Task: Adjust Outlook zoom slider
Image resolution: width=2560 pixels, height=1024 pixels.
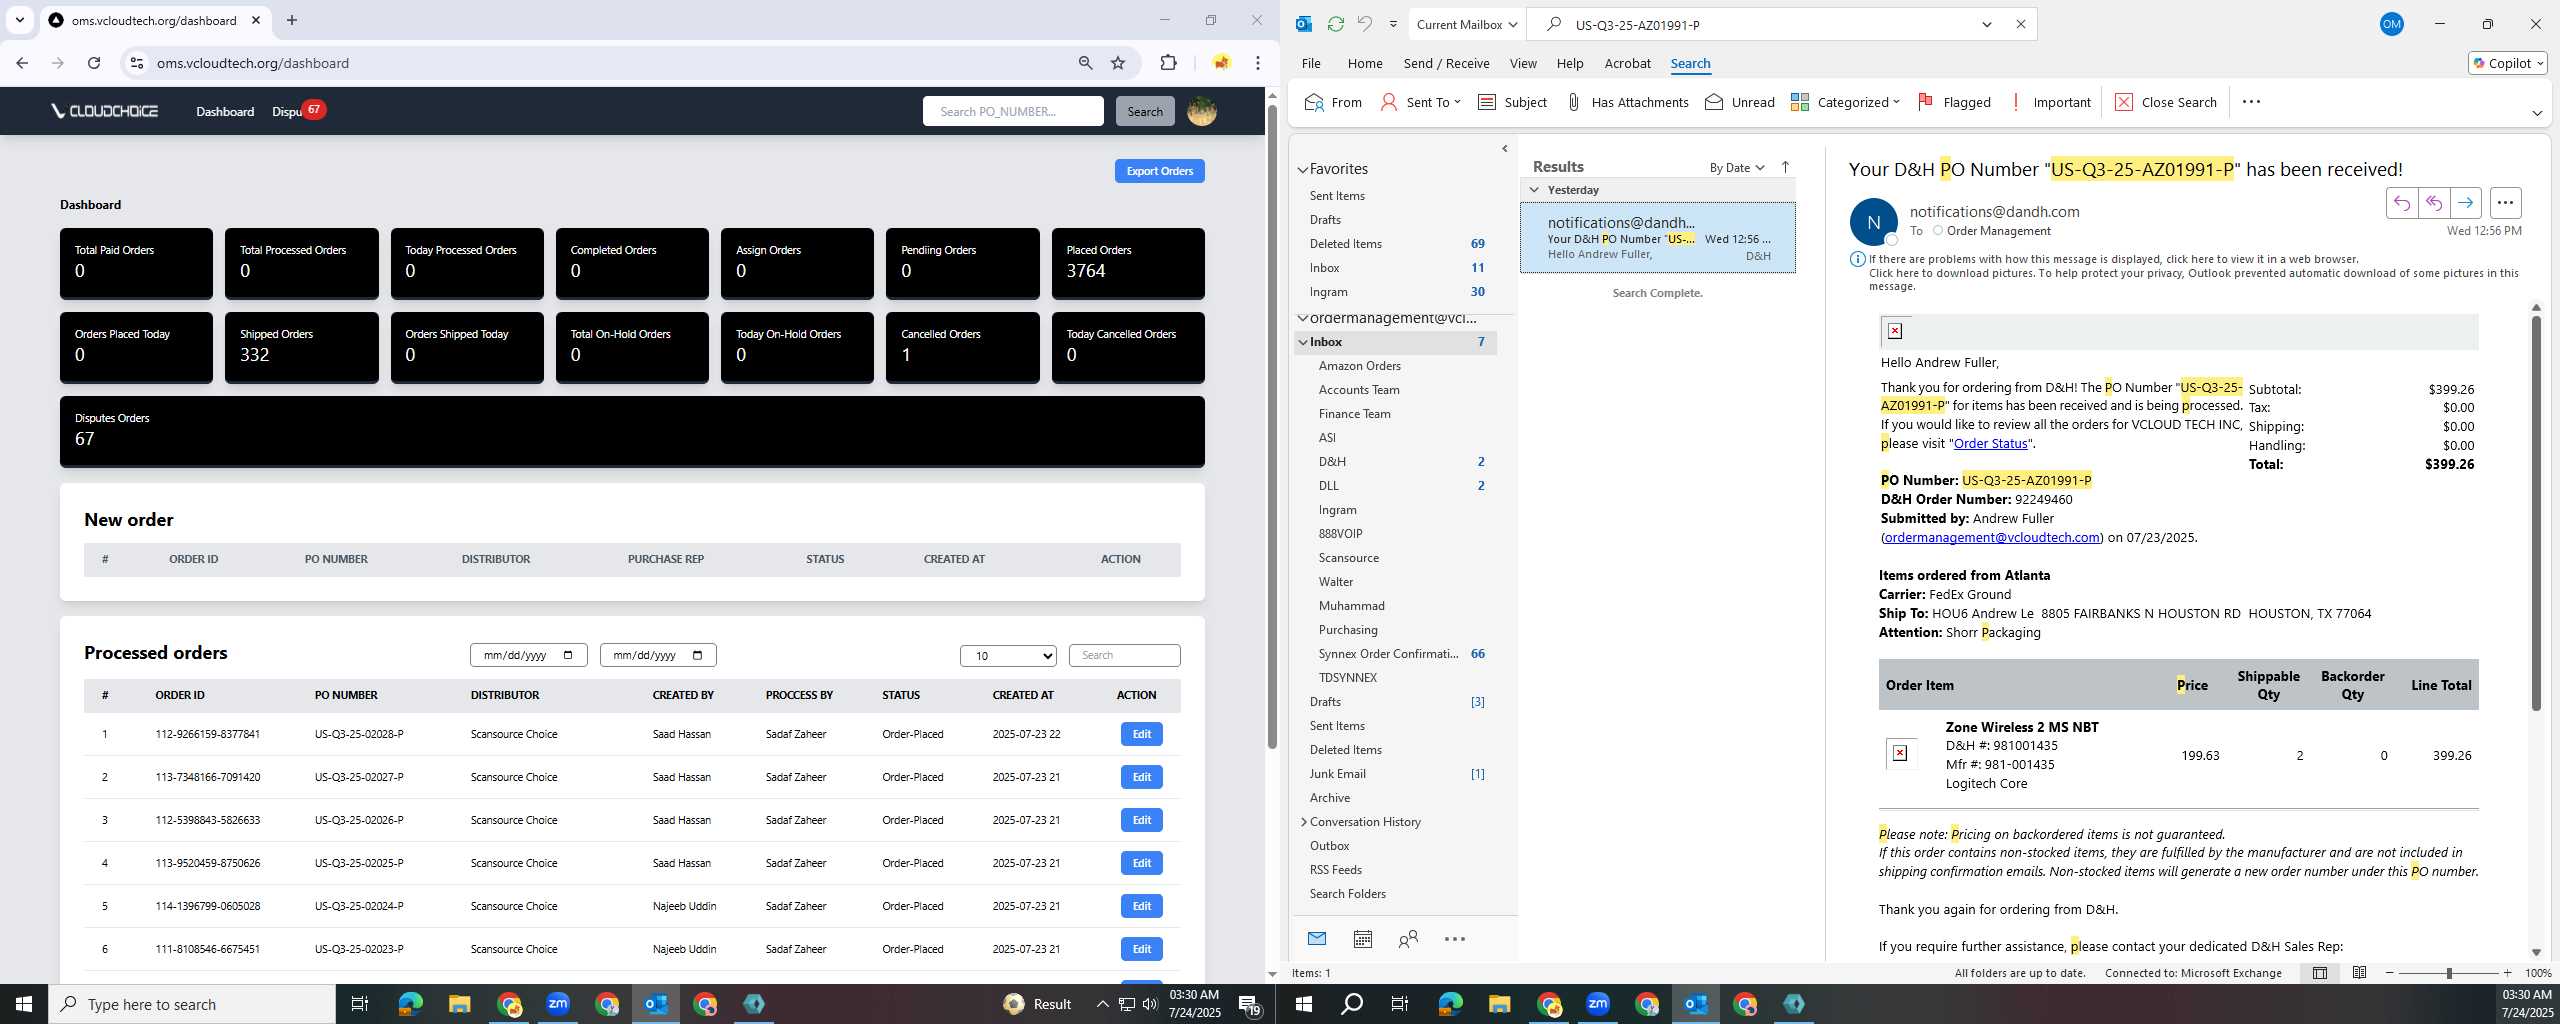Action: (2448, 973)
